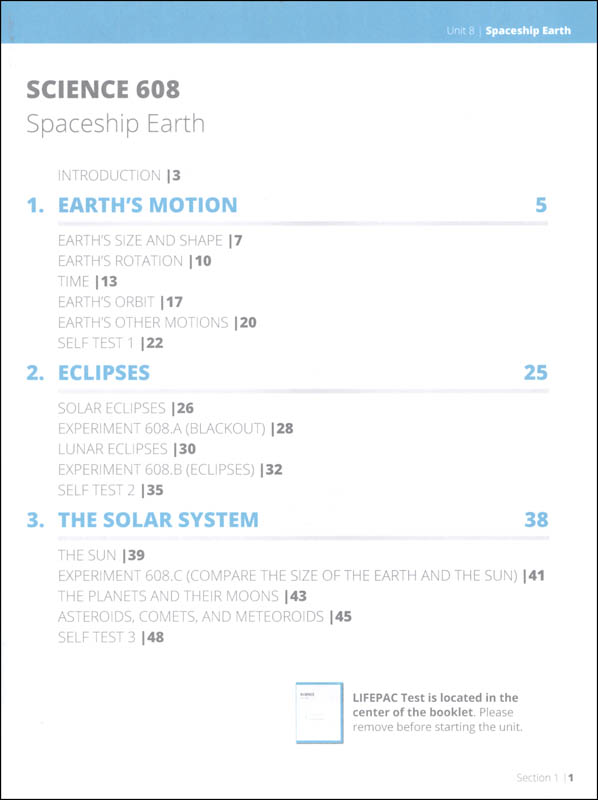Open Earth's Other Motions entry
The width and height of the screenshot is (598, 800).
pos(157,322)
